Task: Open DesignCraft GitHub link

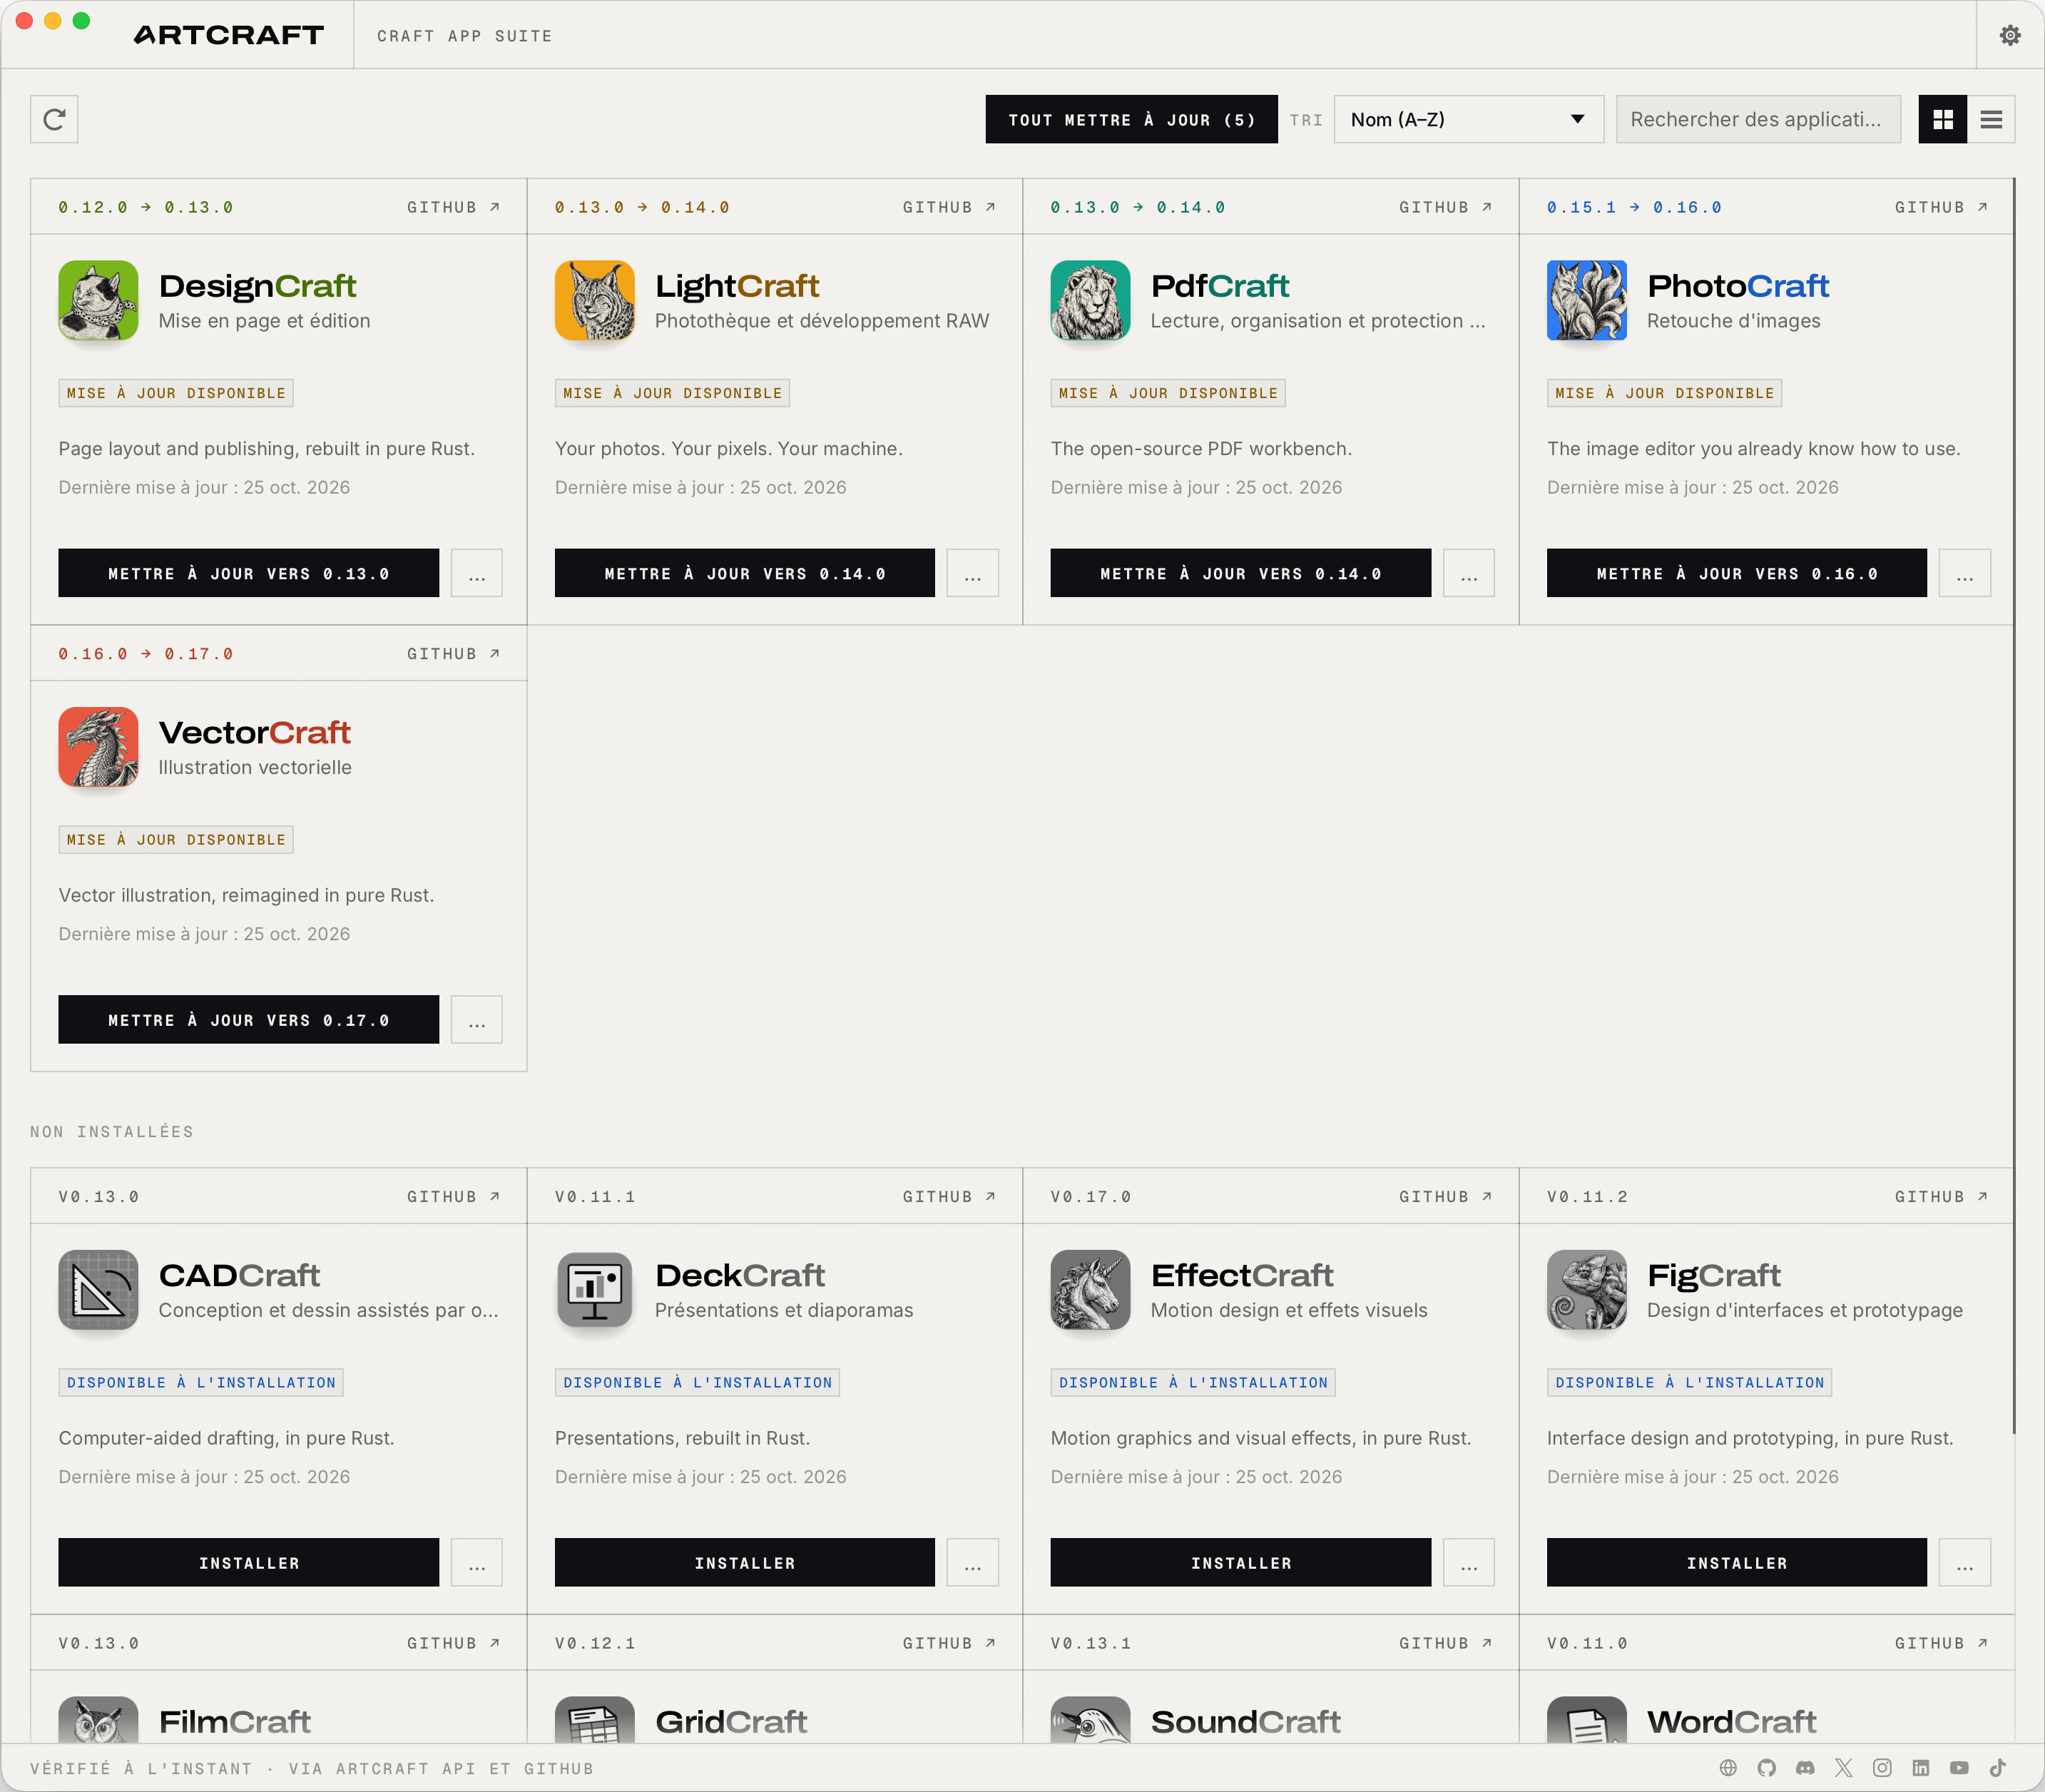Action: point(453,207)
